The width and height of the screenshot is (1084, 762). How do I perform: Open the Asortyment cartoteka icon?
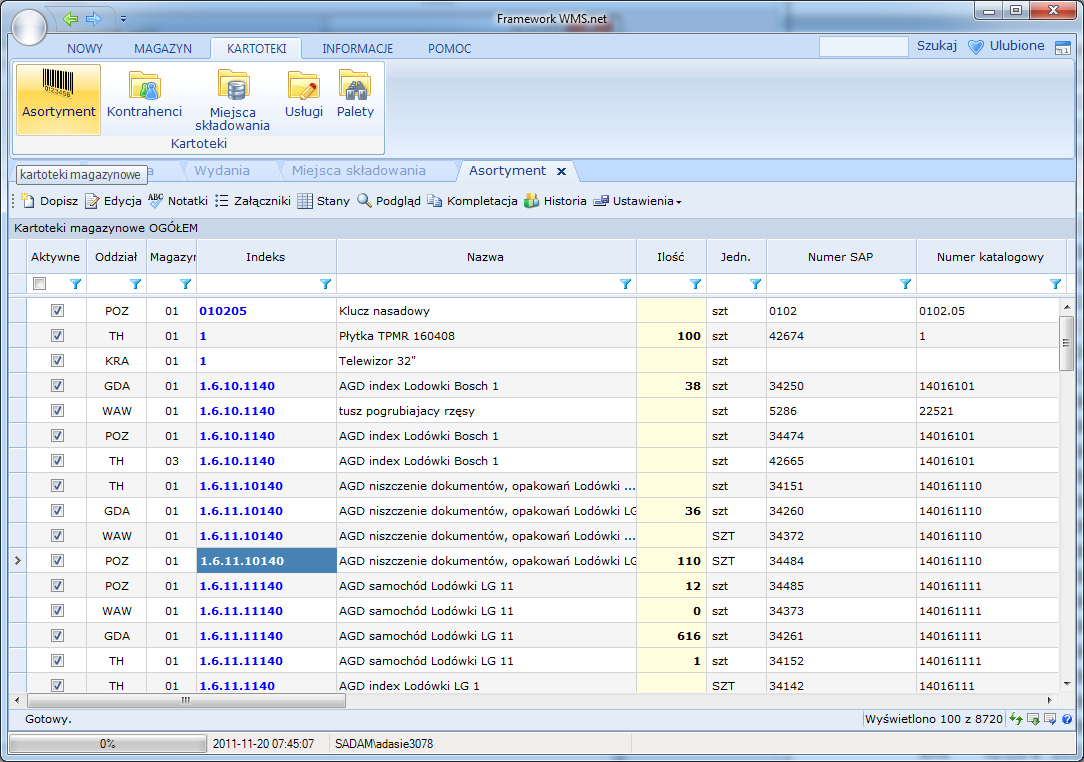tap(58, 95)
